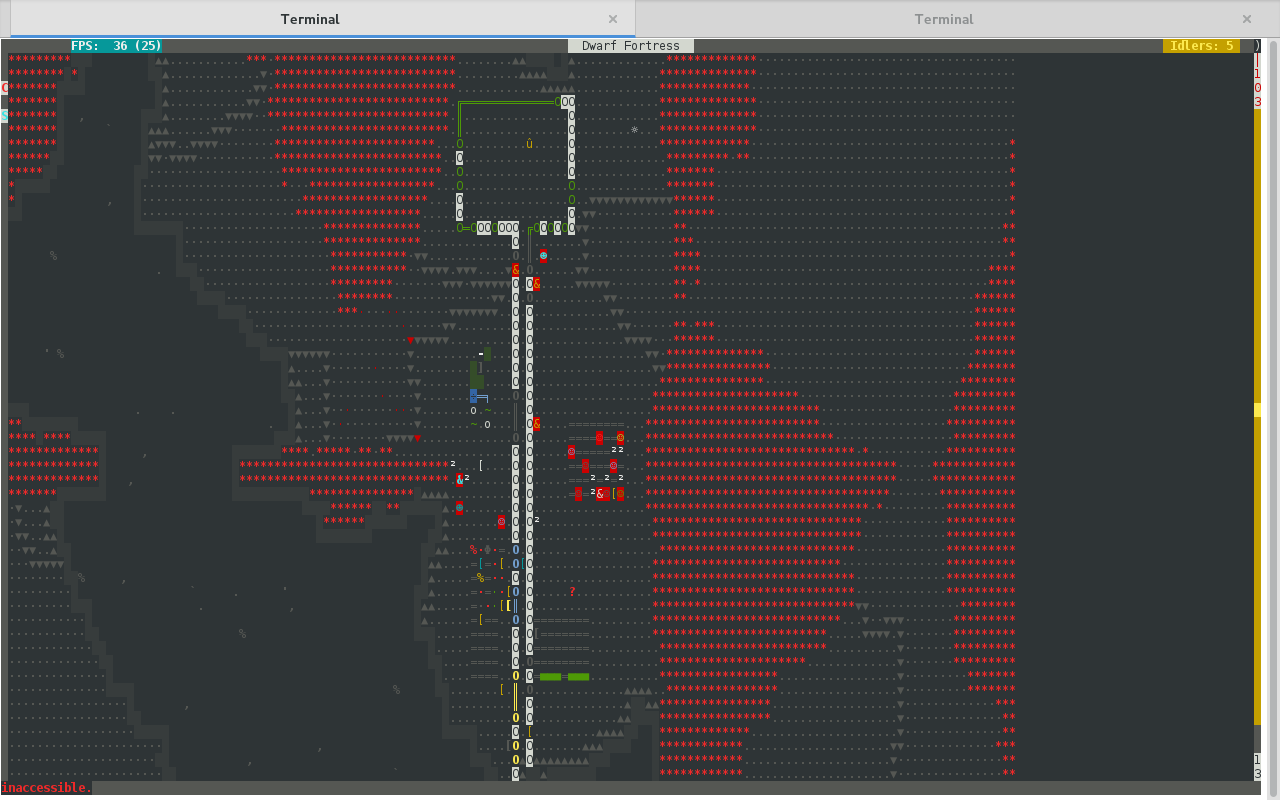Select the white ampersand creature on red
The width and height of the screenshot is (1280, 800).
click(600, 494)
